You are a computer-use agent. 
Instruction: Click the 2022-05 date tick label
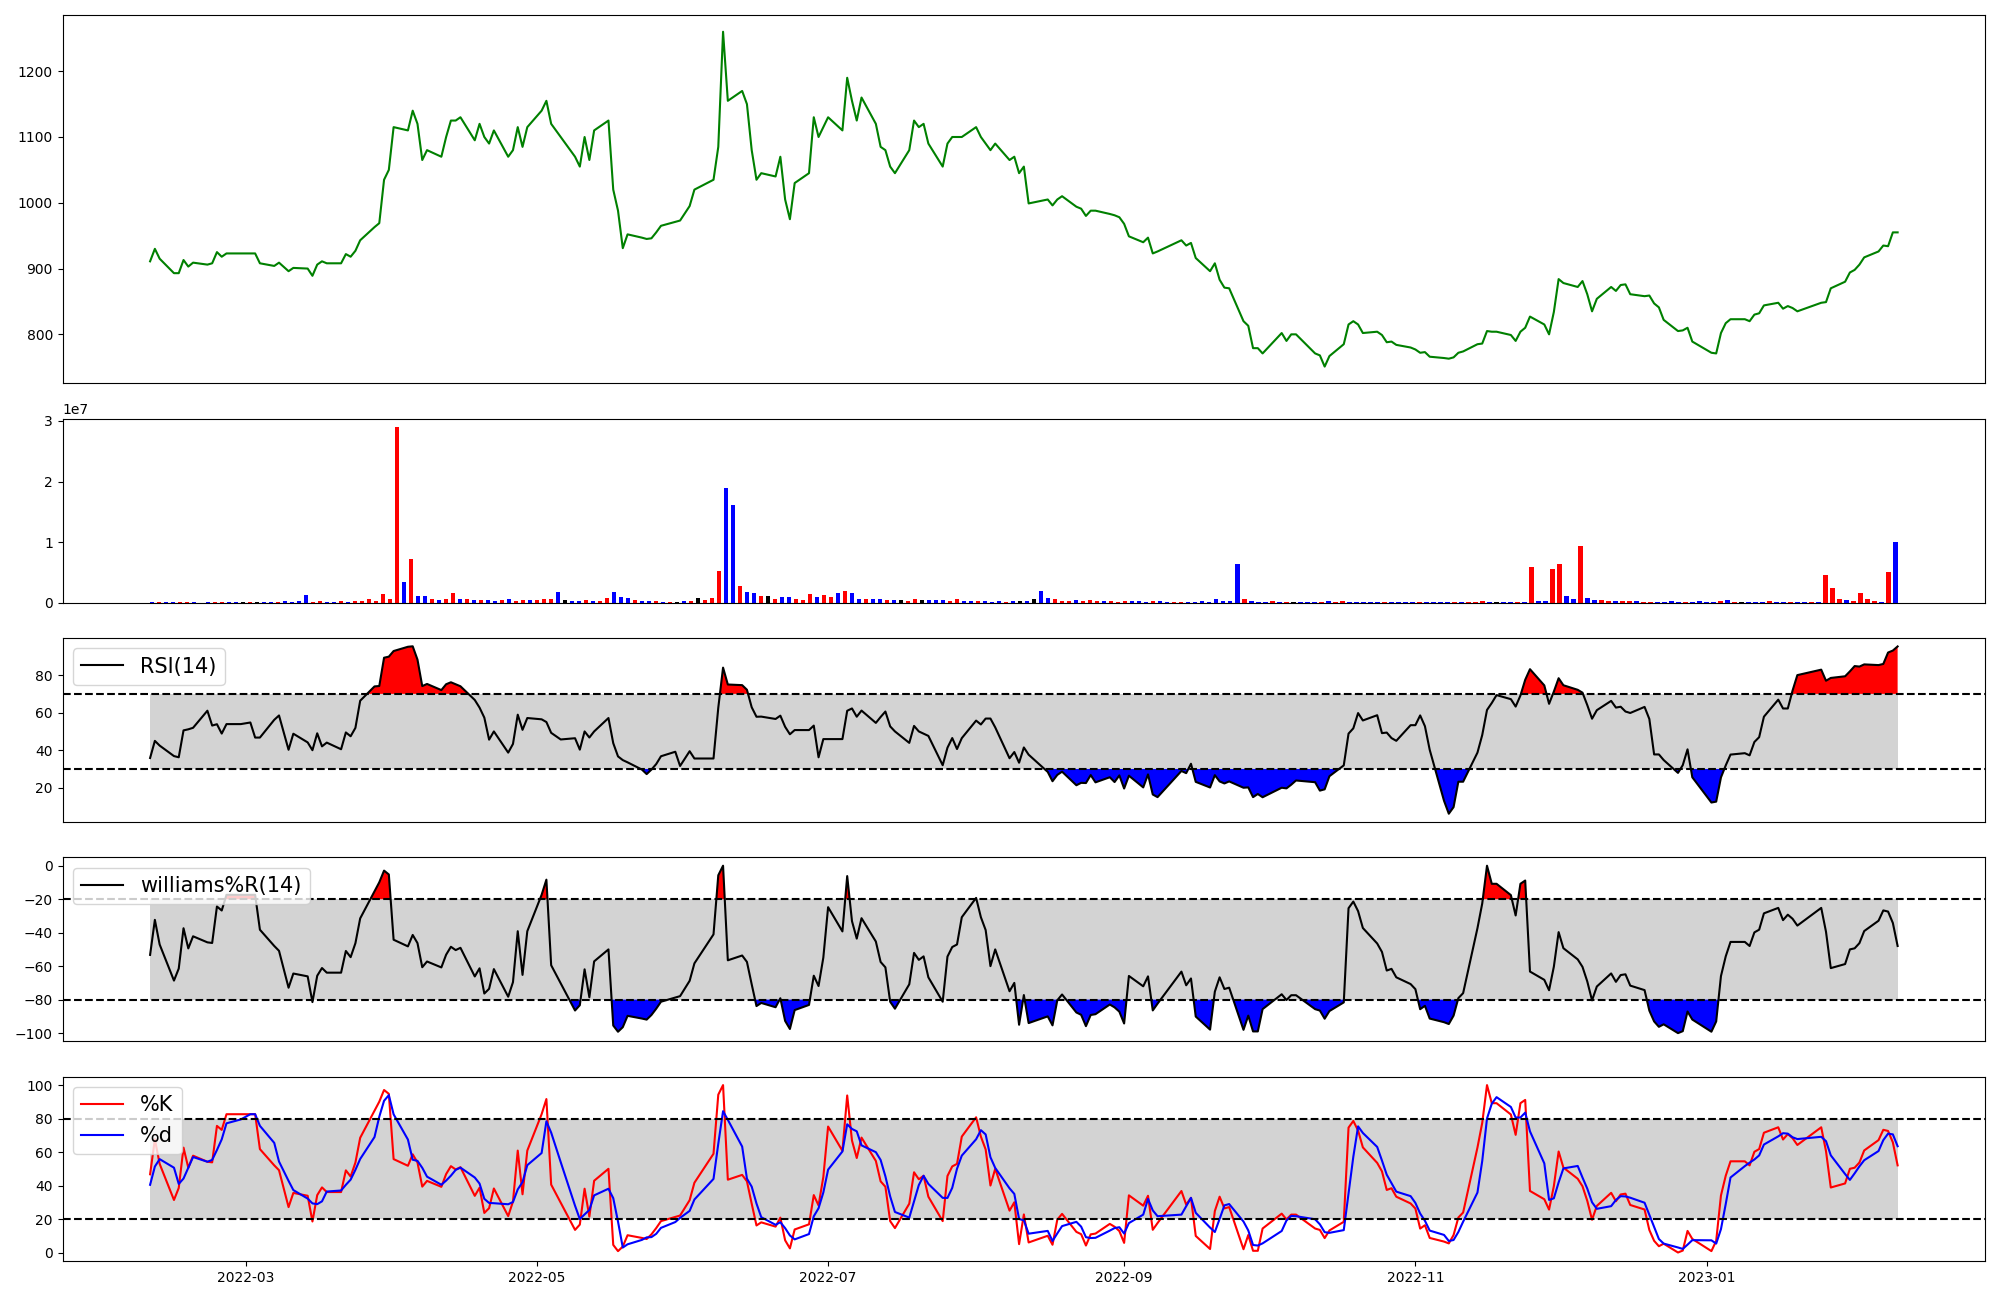point(537,1277)
